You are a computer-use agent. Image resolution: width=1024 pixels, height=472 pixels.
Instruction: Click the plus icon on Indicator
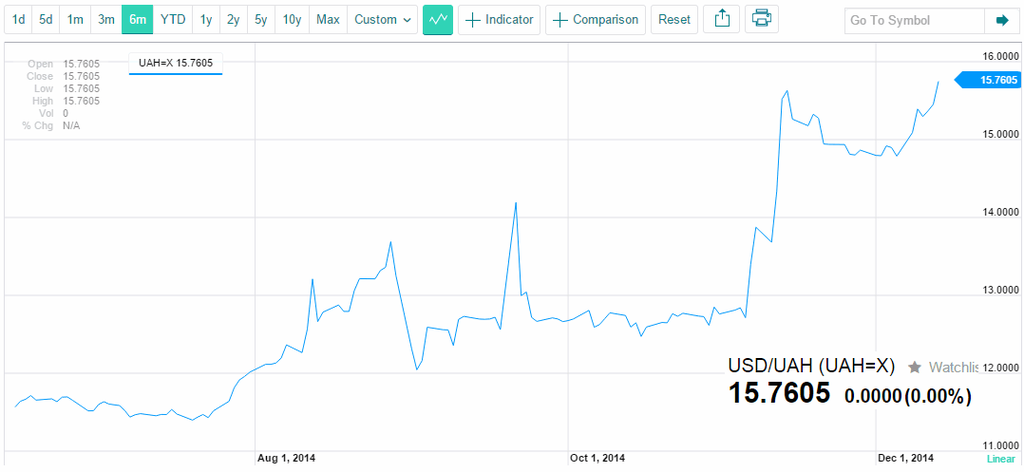(x=472, y=20)
